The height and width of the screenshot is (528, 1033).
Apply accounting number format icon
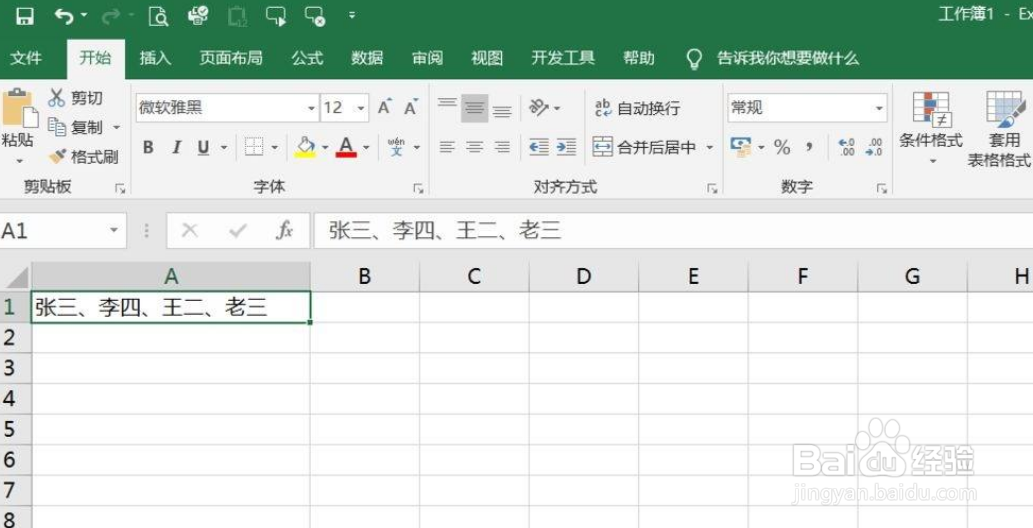741,147
